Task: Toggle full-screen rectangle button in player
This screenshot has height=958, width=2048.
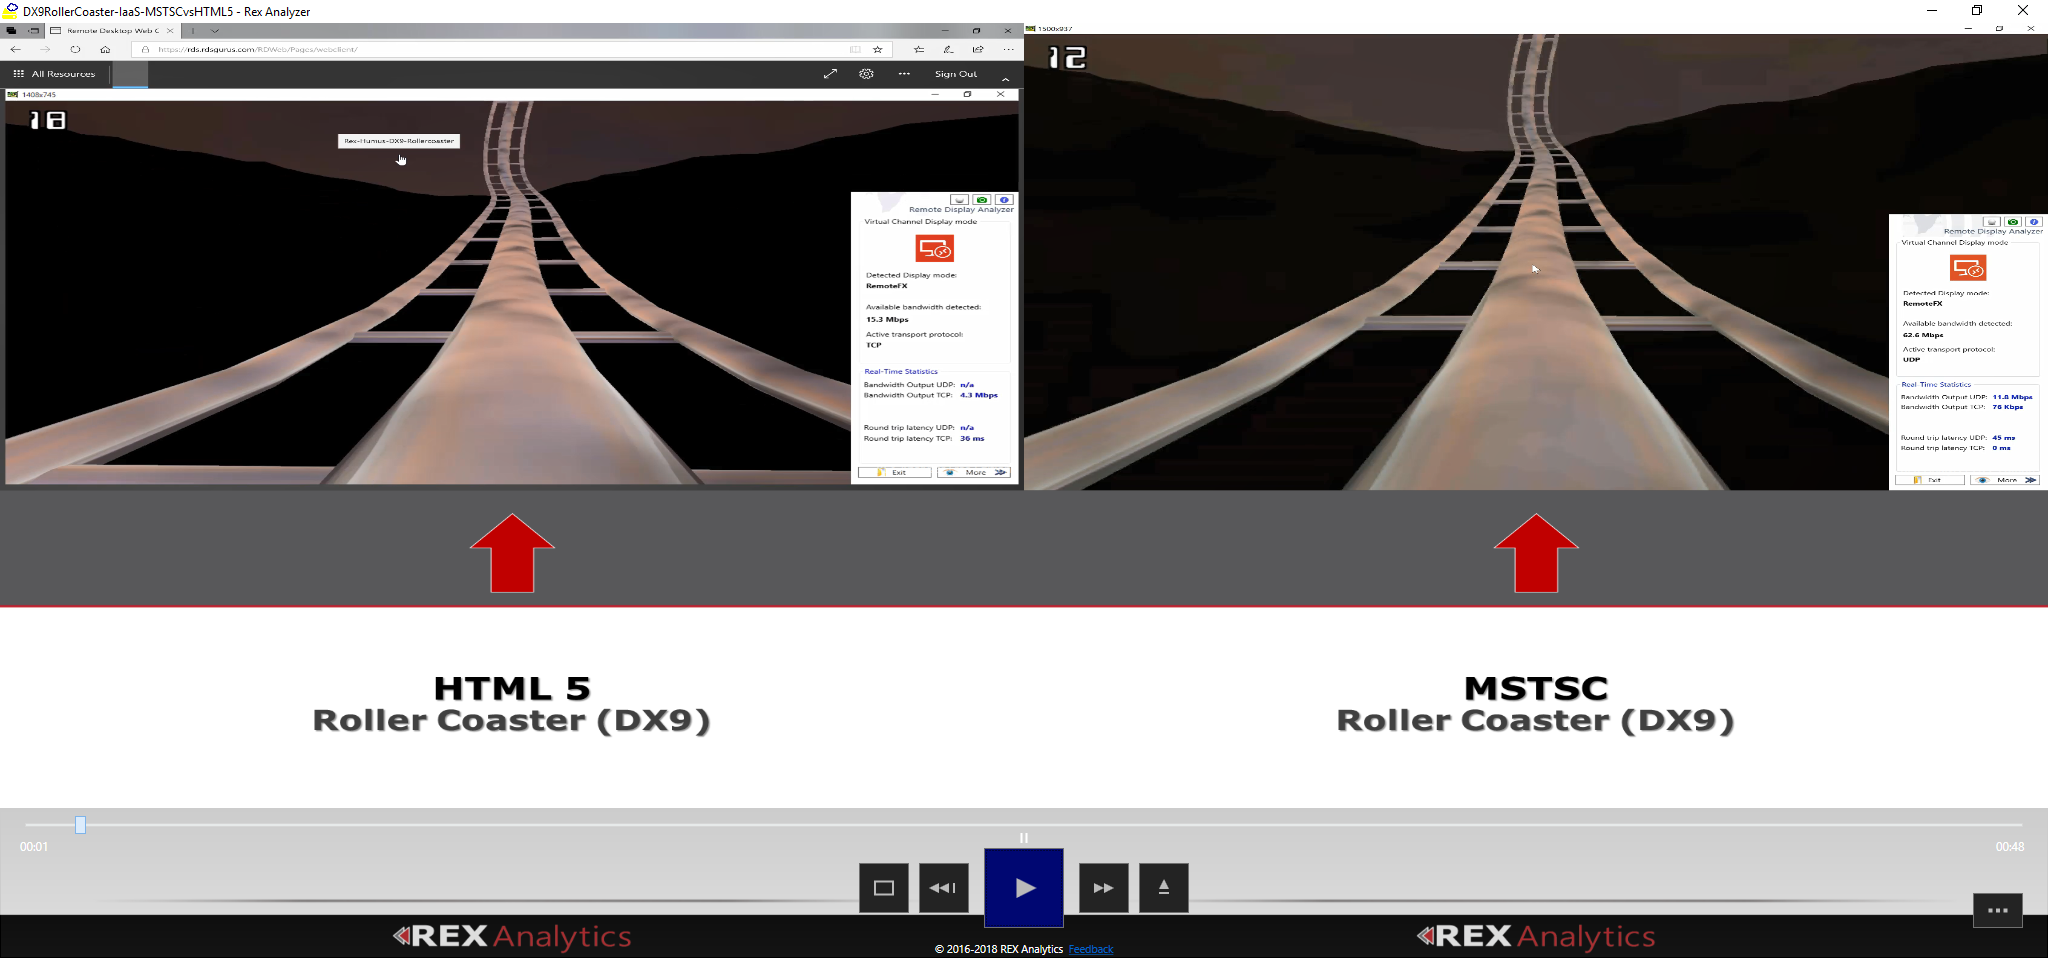Action: [x=884, y=887]
